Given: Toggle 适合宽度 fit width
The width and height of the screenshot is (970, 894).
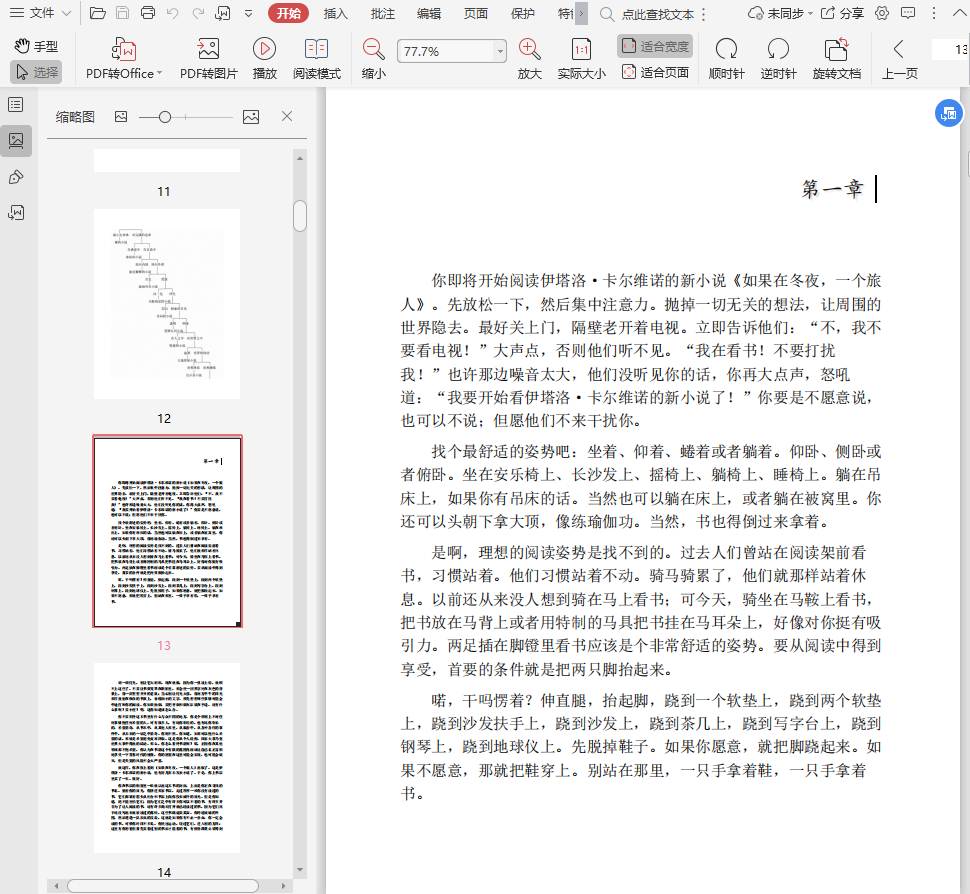Looking at the screenshot, I should 655,46.
